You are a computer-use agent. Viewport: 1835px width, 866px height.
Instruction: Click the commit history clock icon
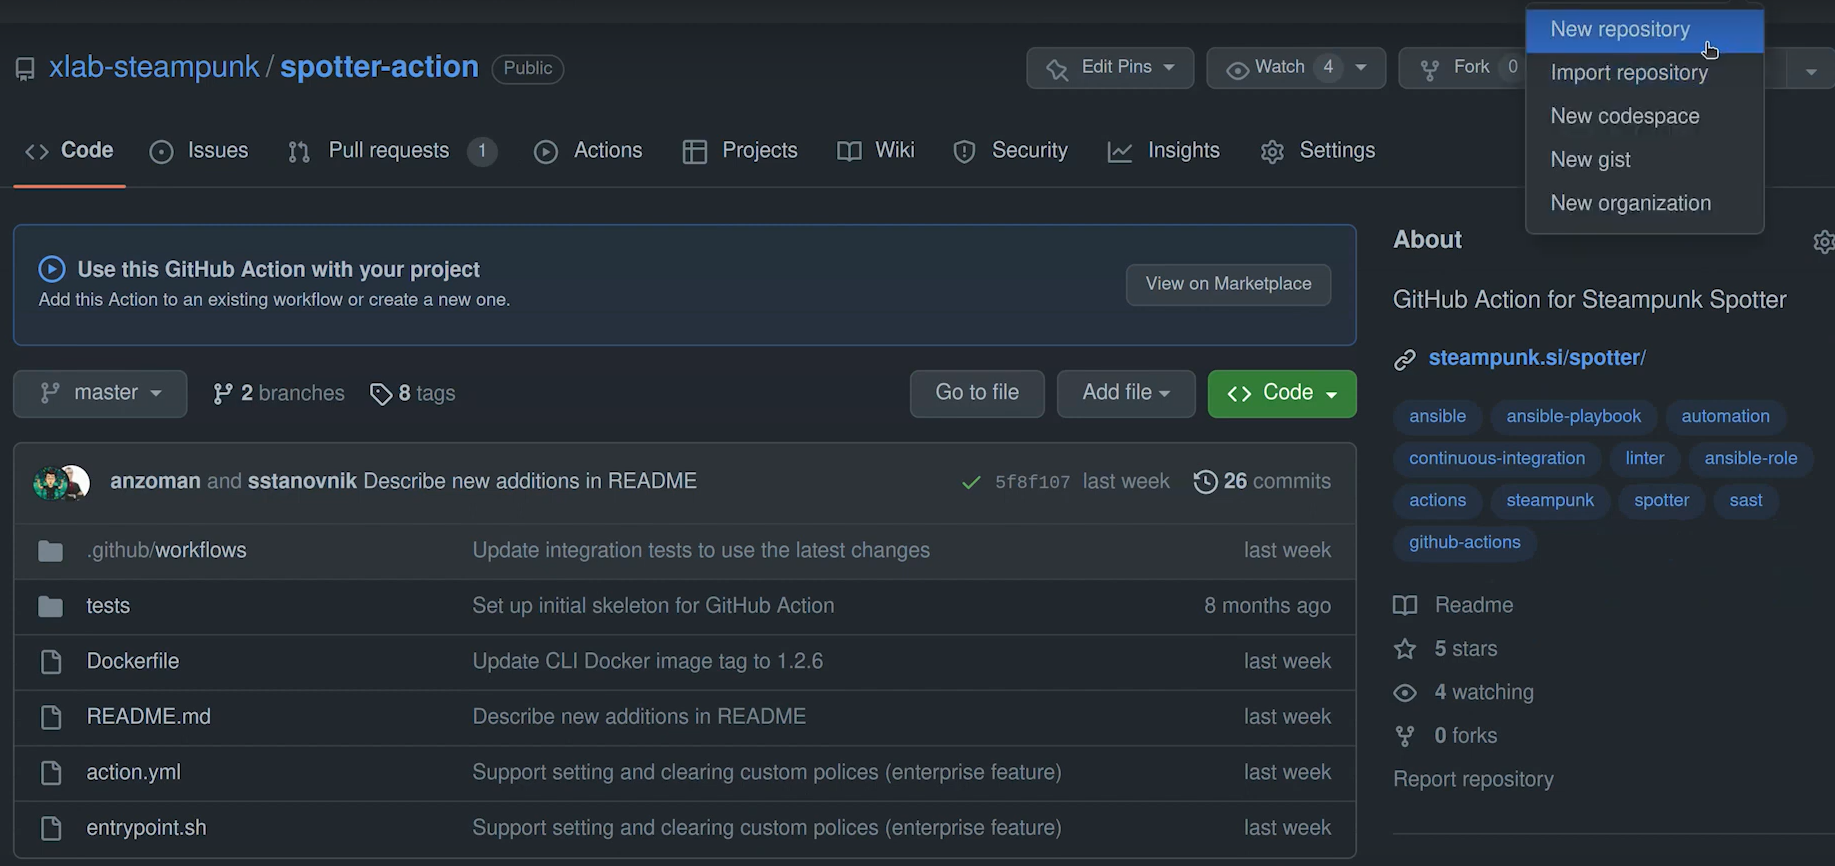pos(1205,482)
